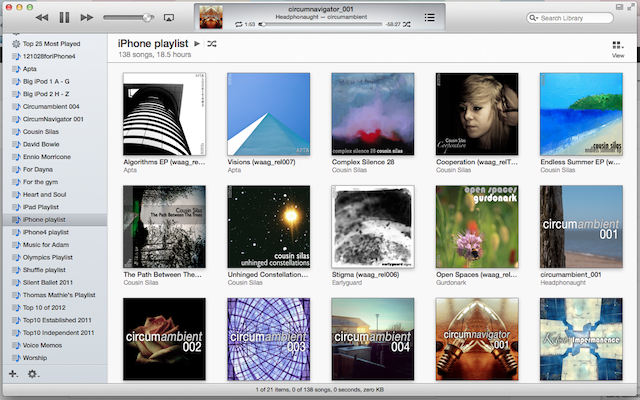Open the search options magnifier dropdown
This screenshot has height=400, width=640.
pyautogui.click(x=533, y=18)
